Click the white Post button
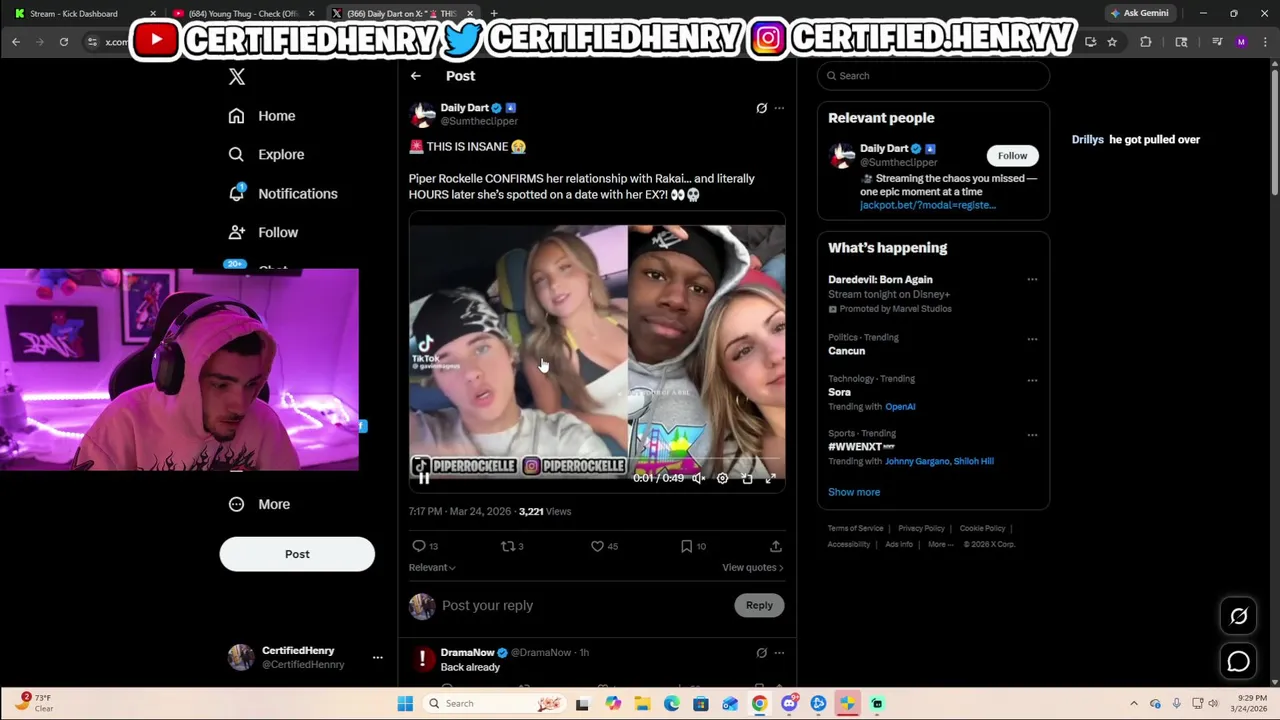 297,554
